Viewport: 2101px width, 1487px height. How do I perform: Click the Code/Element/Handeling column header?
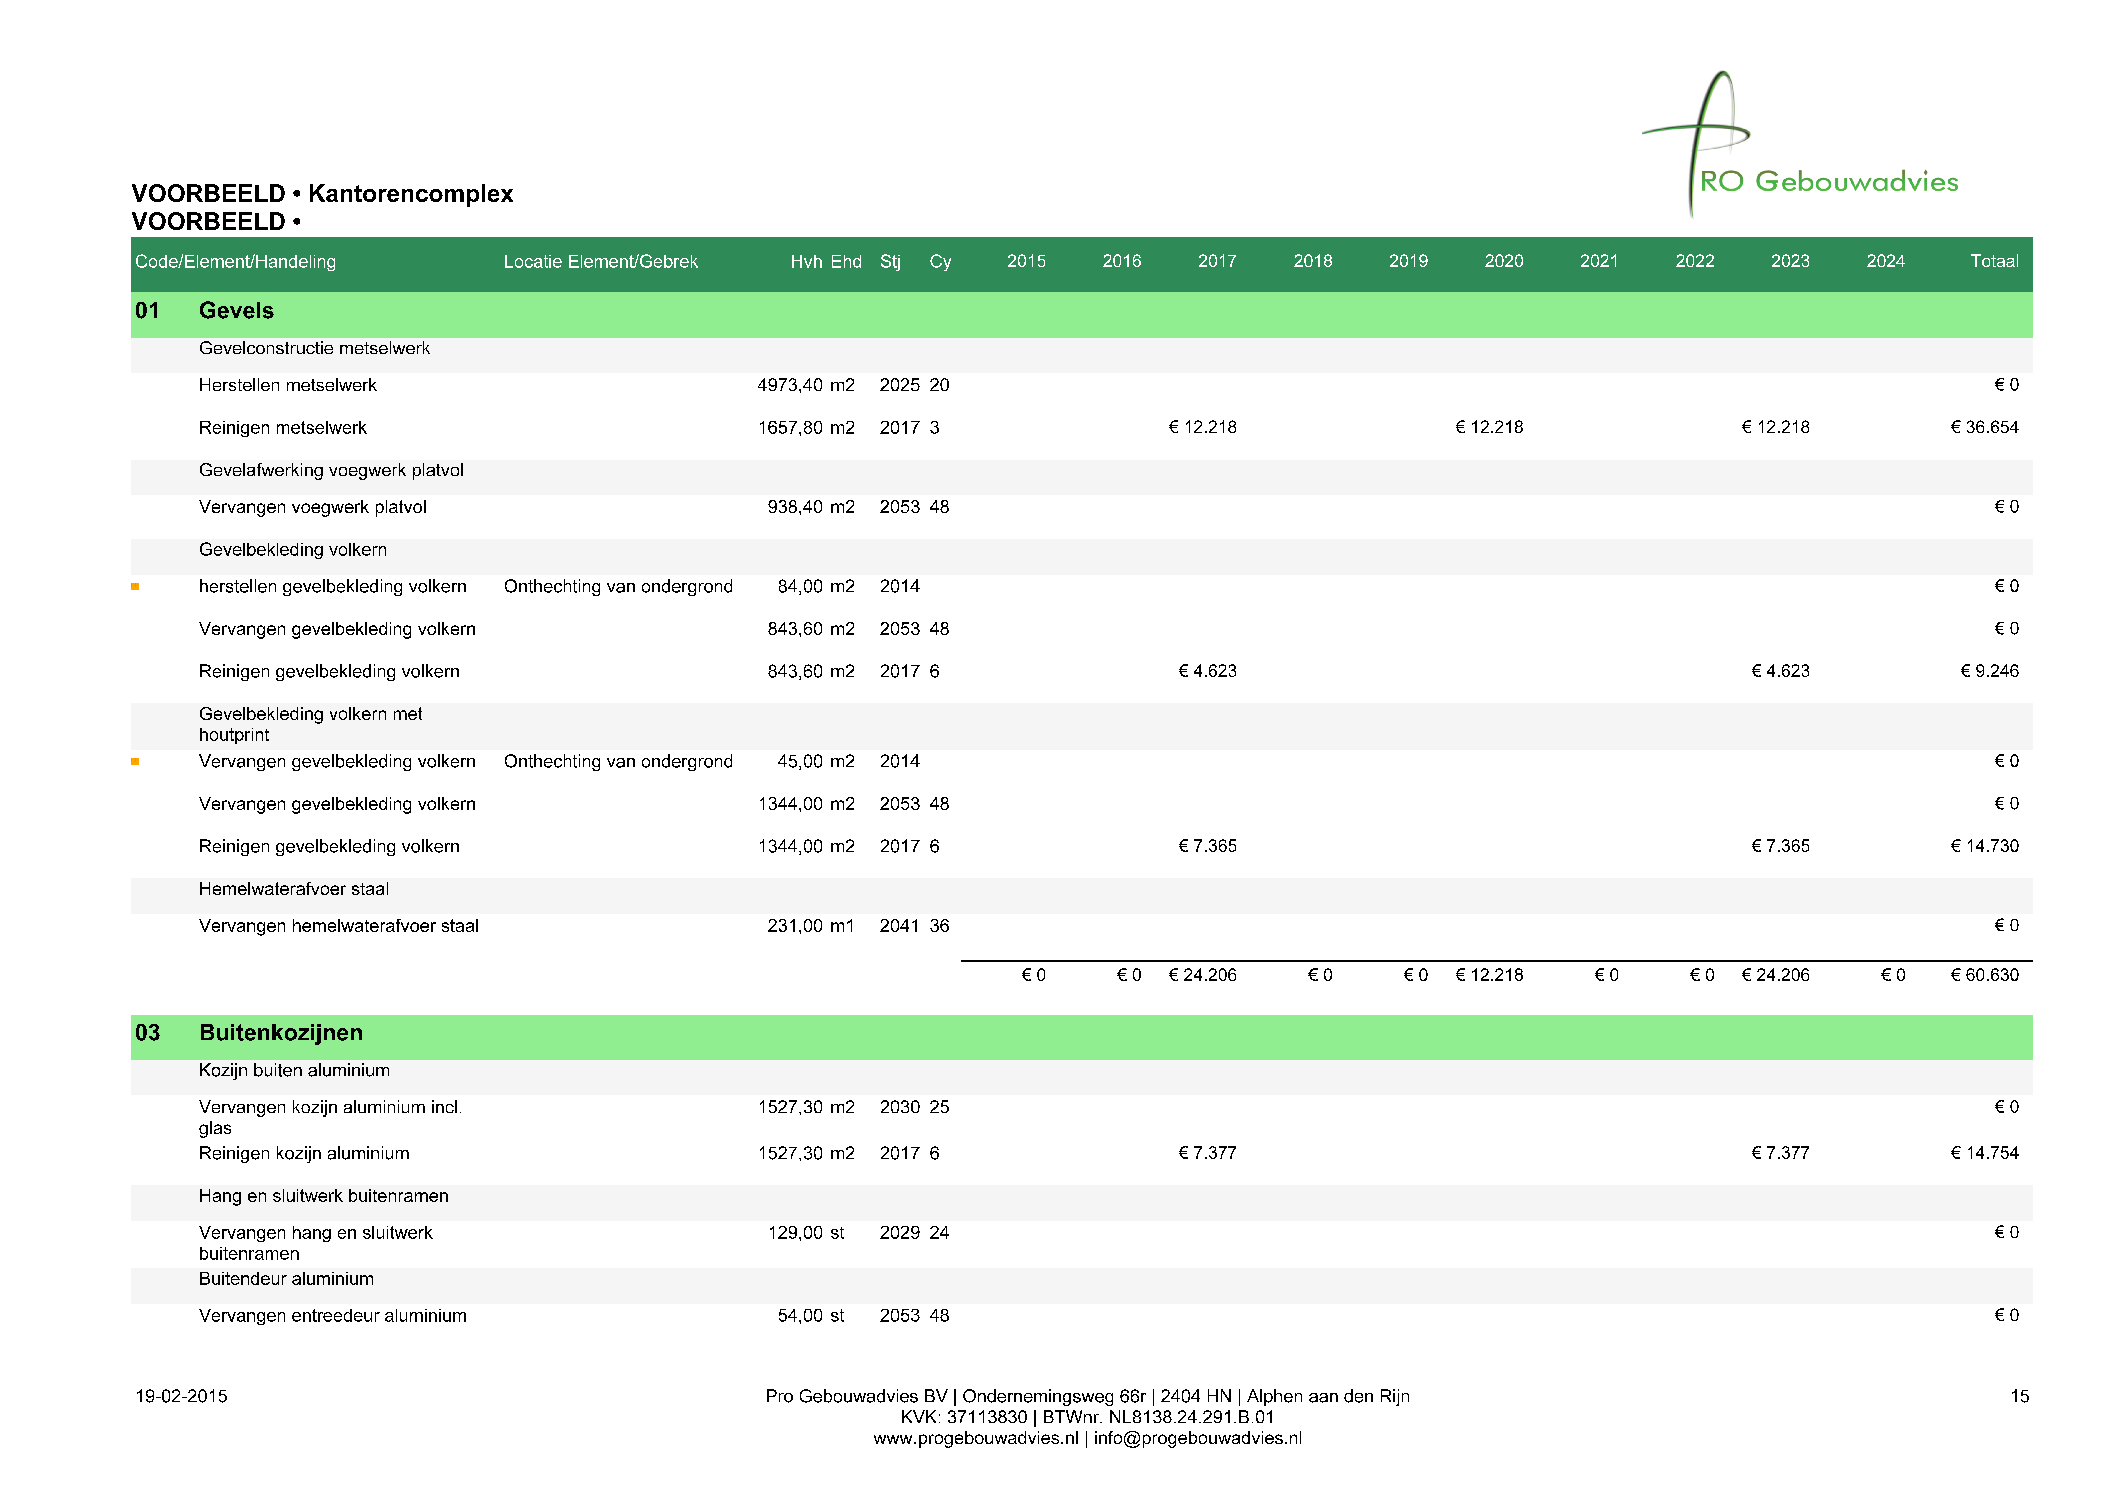pyautogui.click(x=235, y=262)
